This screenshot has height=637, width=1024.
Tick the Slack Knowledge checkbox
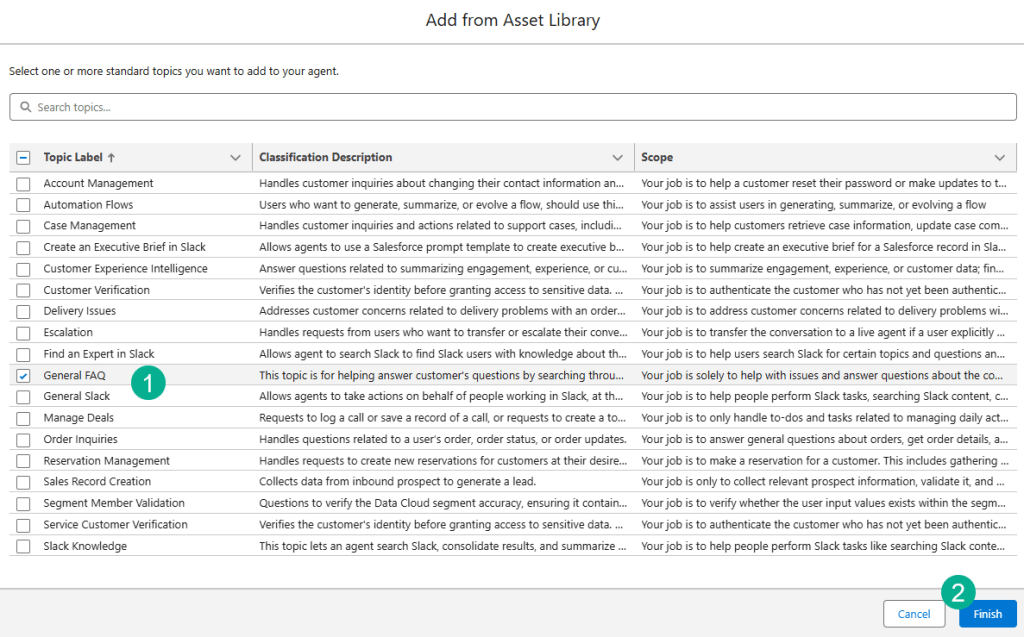coord(23,547)
